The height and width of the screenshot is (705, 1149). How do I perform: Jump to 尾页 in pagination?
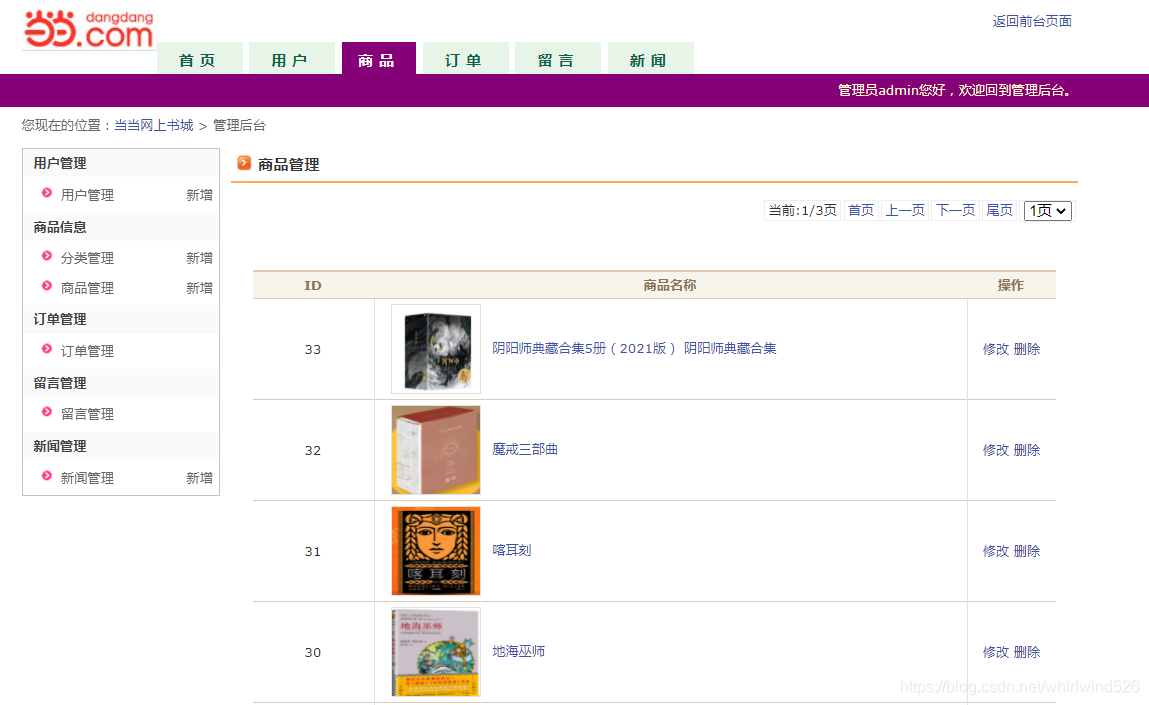point(999,210)
